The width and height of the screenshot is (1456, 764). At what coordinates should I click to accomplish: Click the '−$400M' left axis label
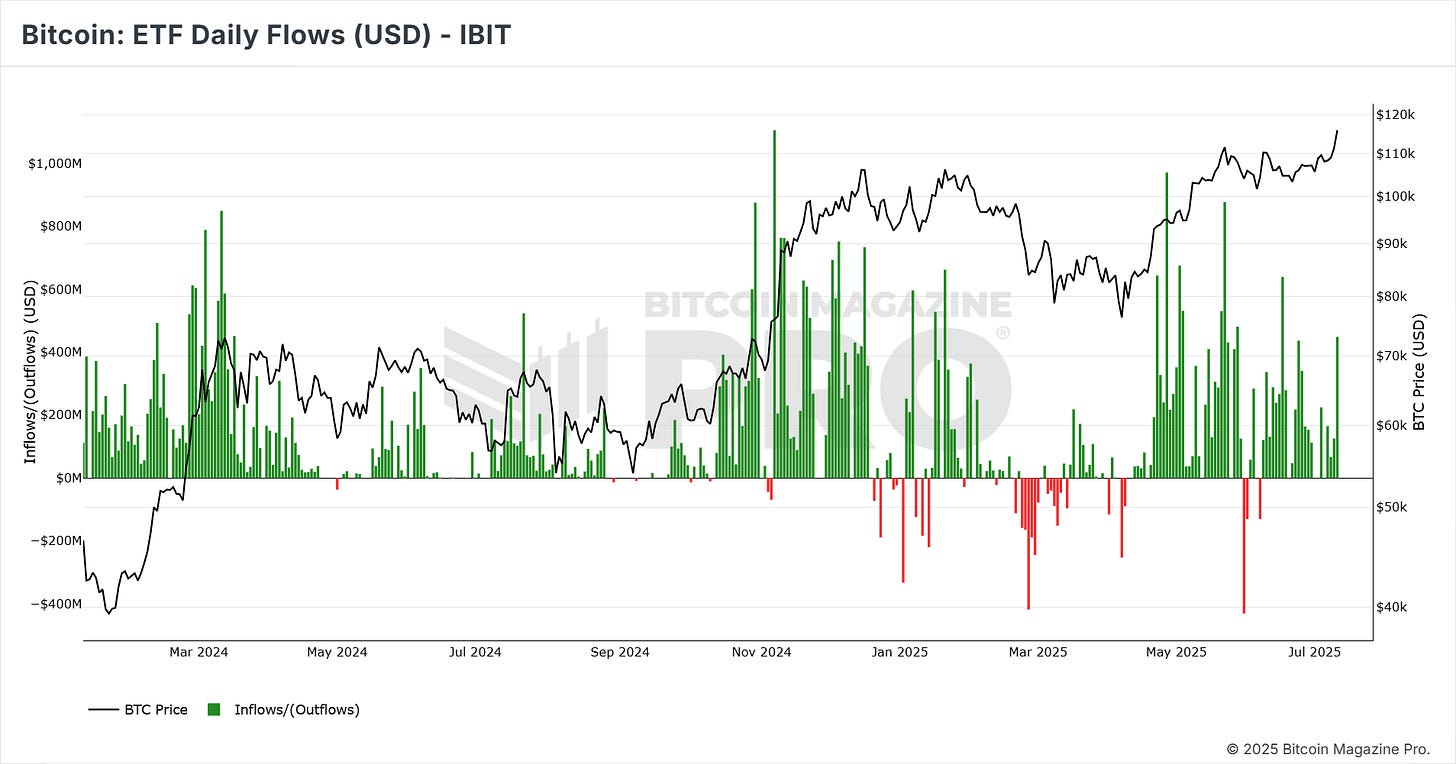56,604
